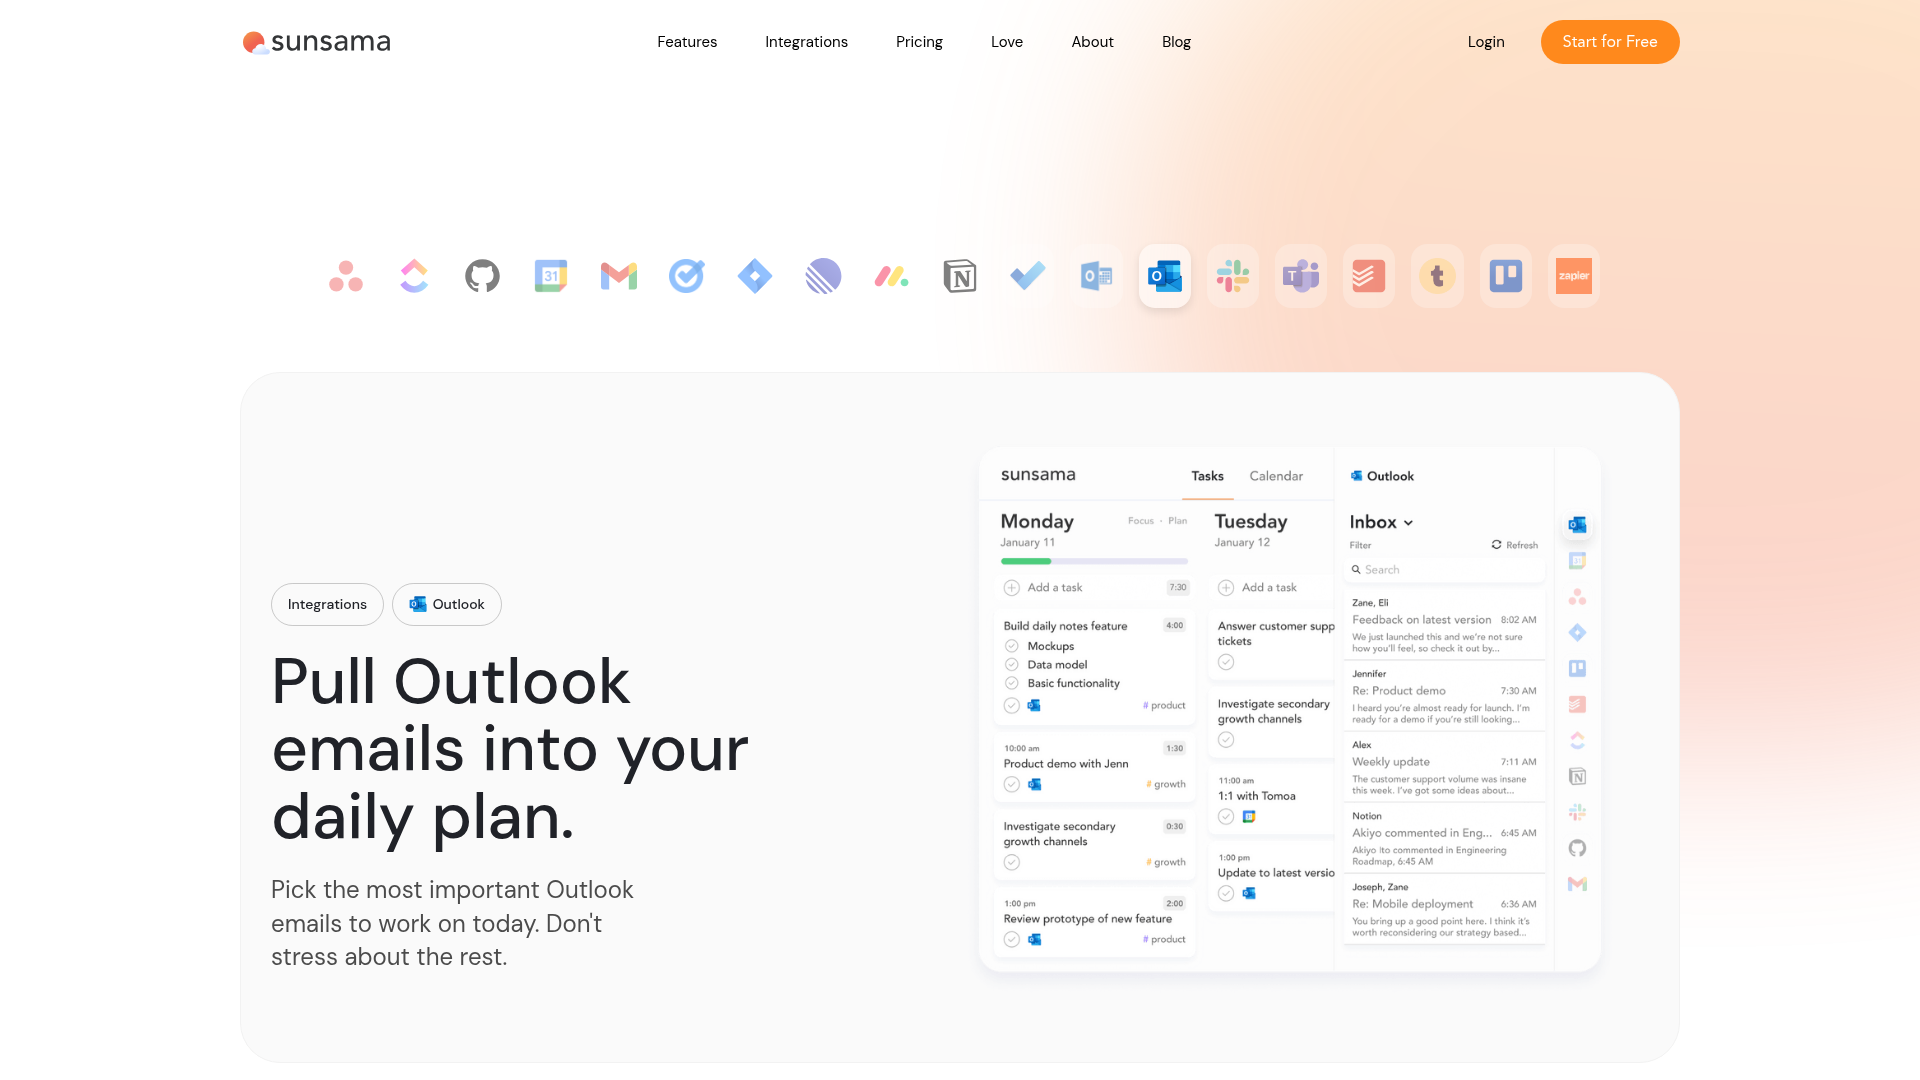Open the About page
This screenshot has height=1080, width=1920.
coord(1092,42)
